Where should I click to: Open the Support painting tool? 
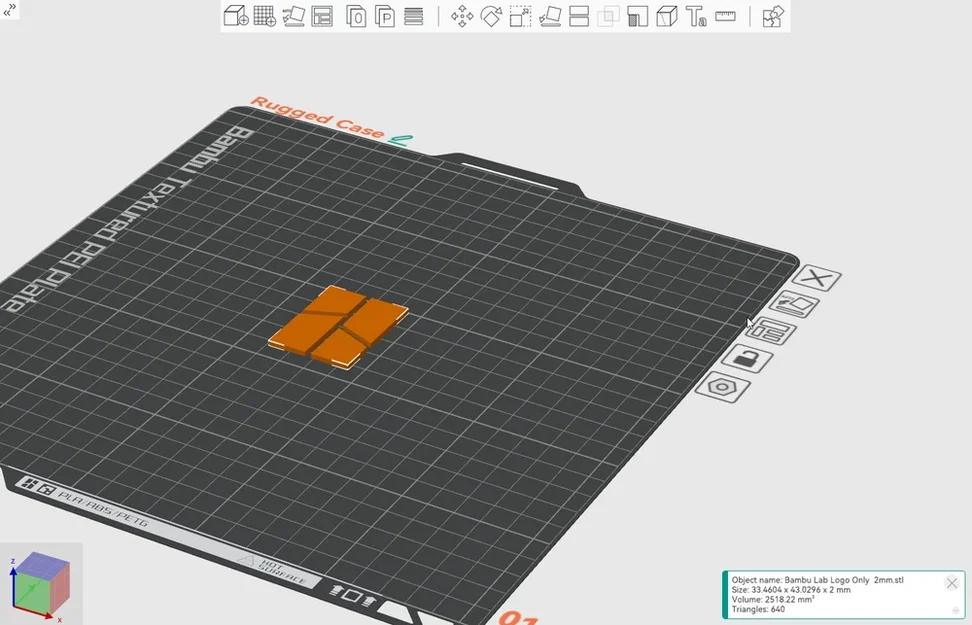[x=637, y=16]
